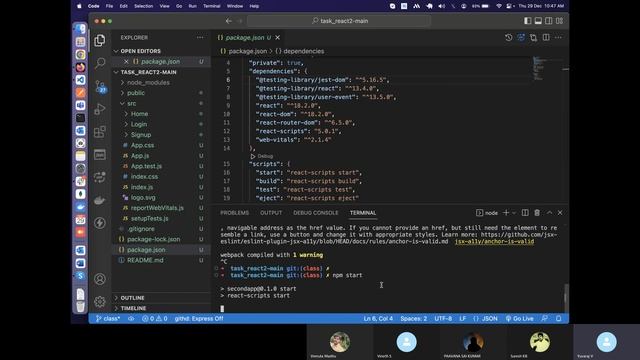The width and height of the screenshot is (640, 360).
Task: Click errors and warnings count in status bar
Action: pos(155,318)
